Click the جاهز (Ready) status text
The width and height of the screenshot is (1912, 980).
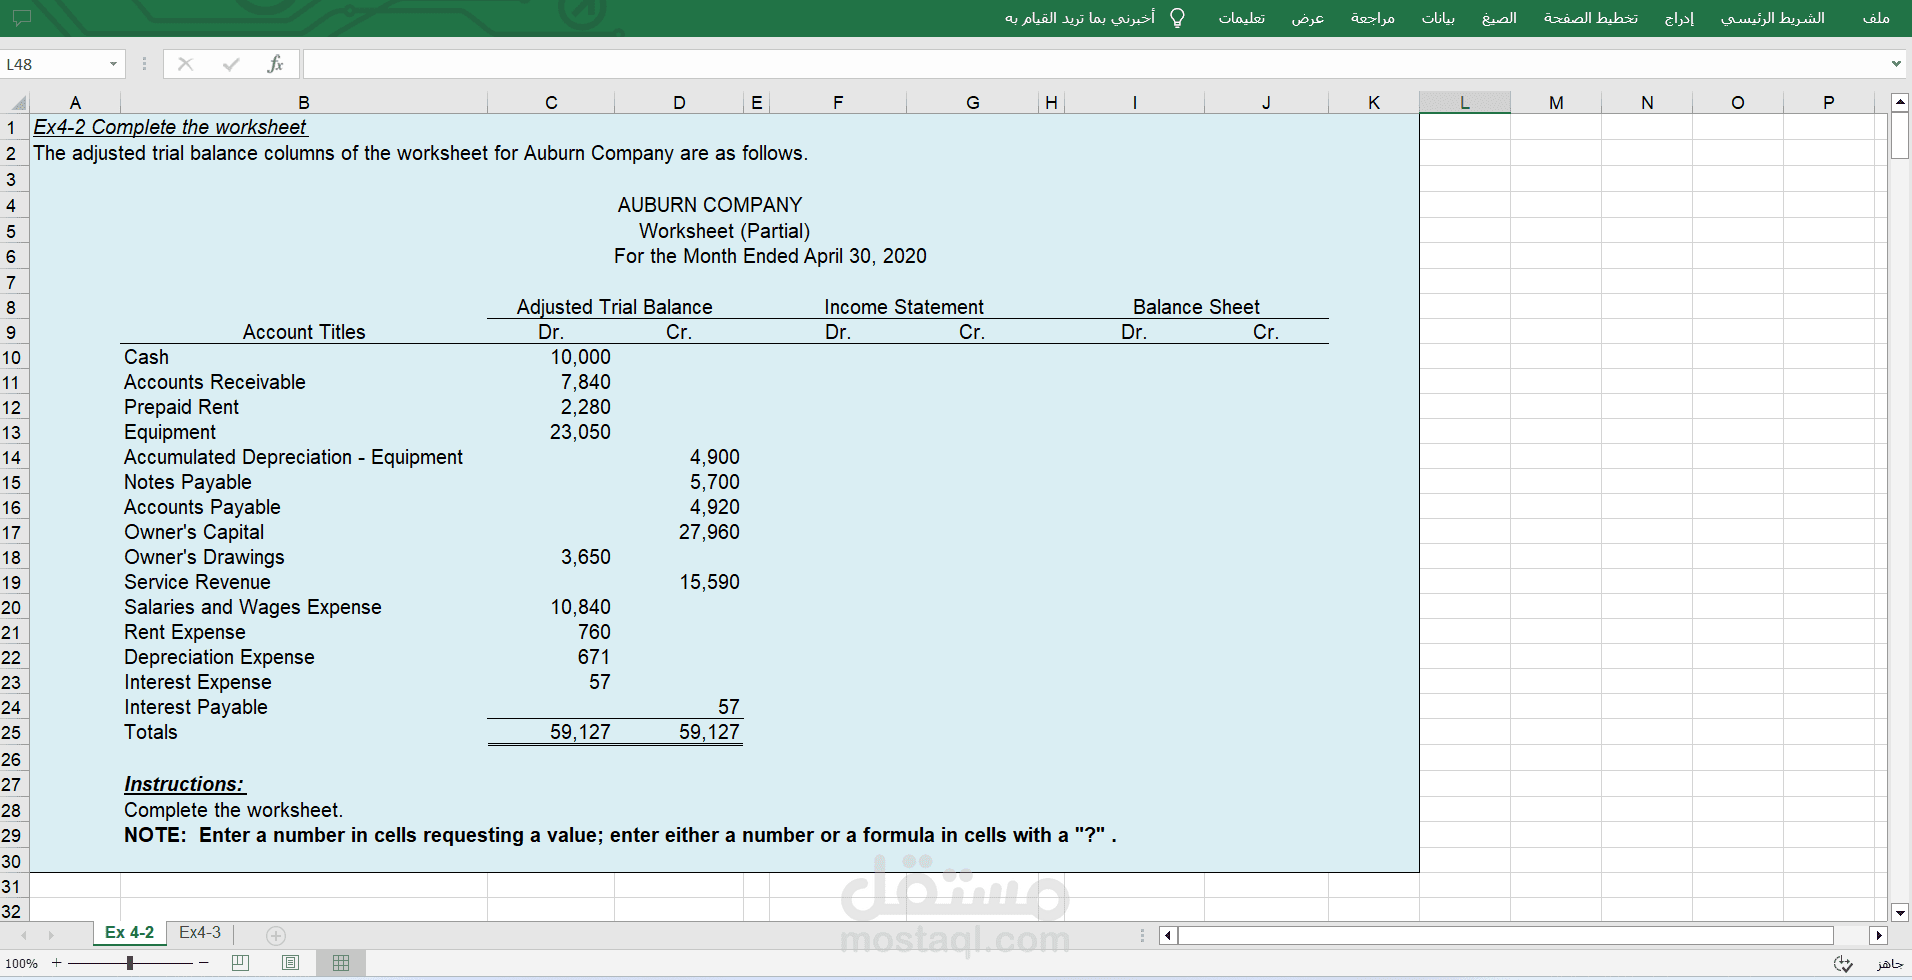click(x=1889, y=964)
